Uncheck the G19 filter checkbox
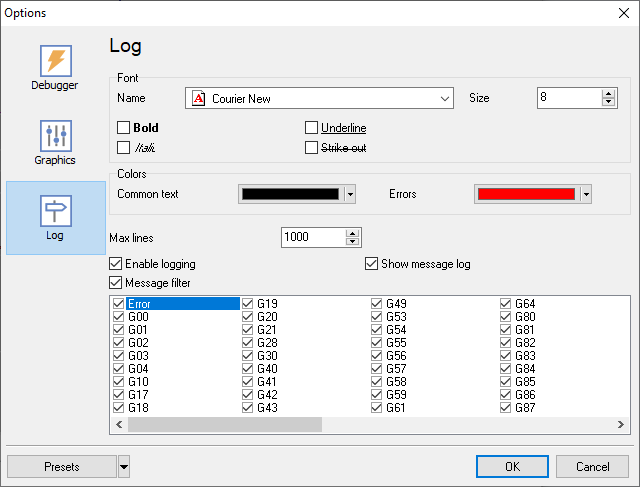The width and height of the screenshot is (640, 487). (x=247, y=304)
